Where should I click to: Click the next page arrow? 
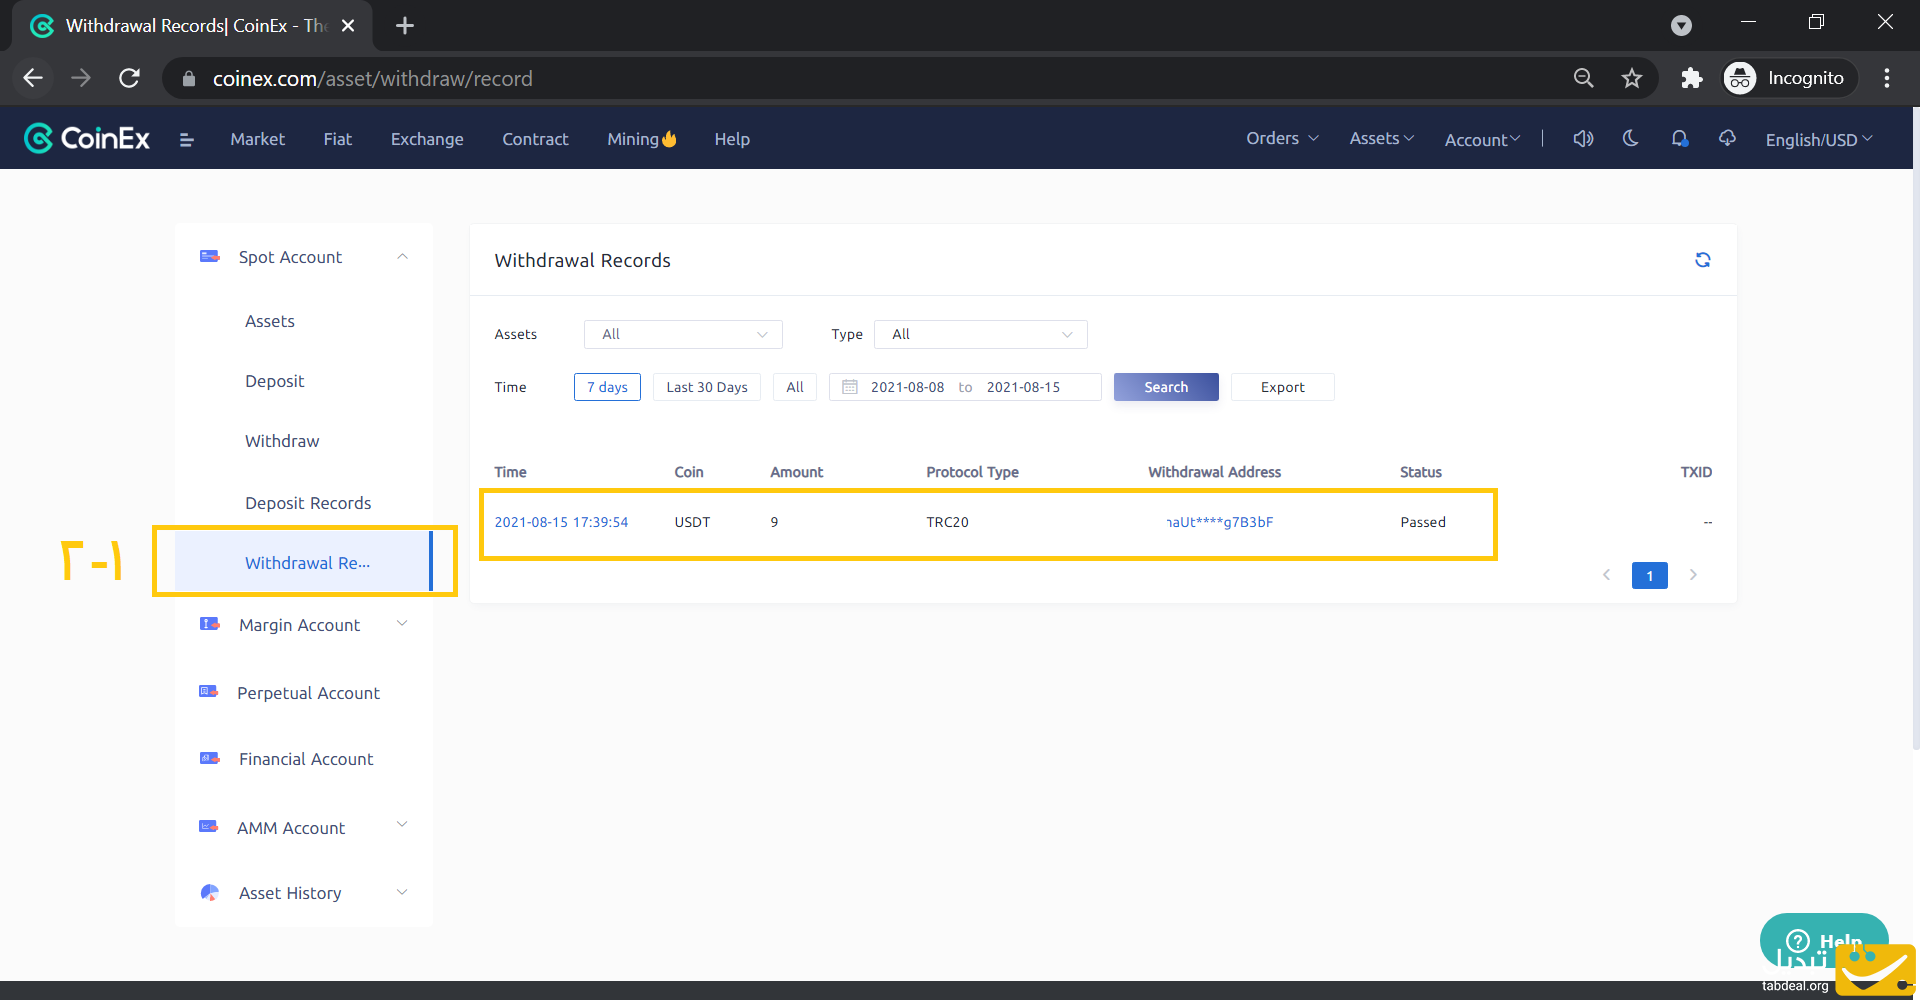pos(1693,575)
